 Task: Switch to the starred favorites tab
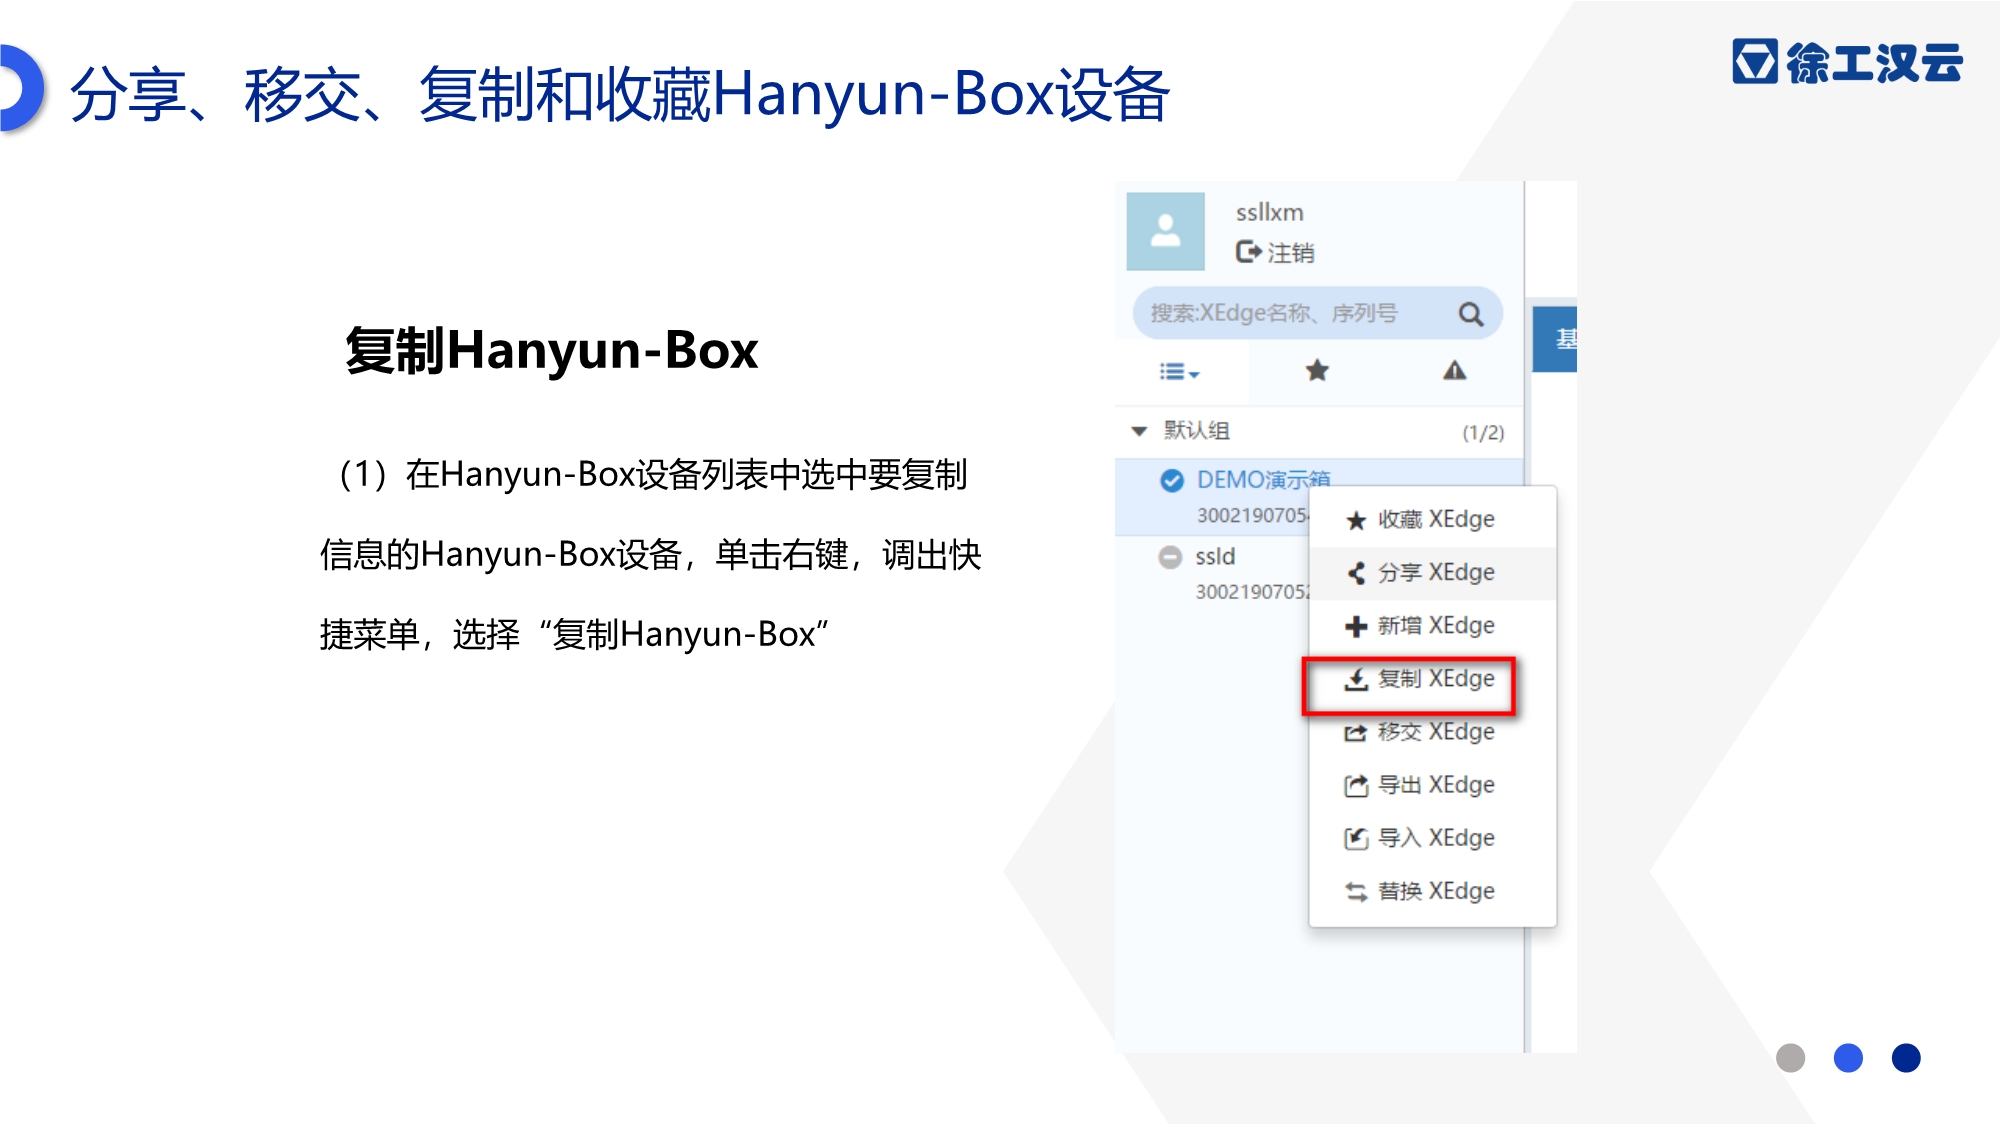[1317, 370]
